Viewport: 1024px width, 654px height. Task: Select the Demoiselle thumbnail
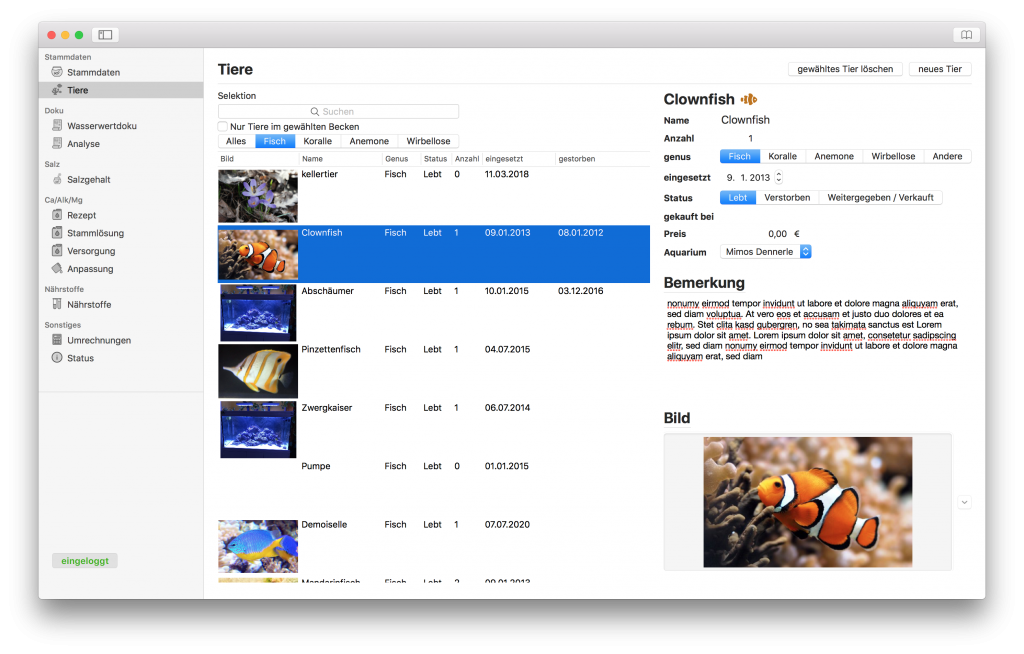(x=258, y=546)
